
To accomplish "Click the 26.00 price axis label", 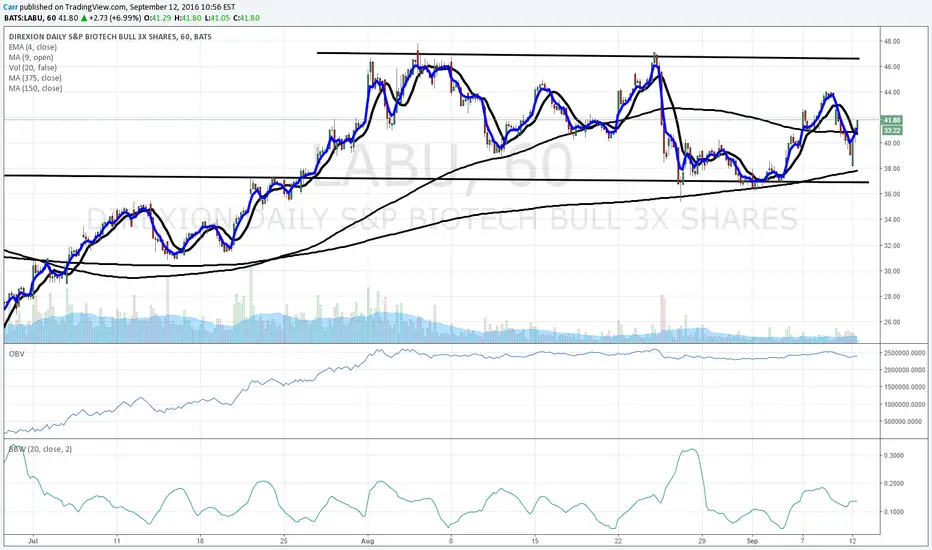I will (892, 322).
